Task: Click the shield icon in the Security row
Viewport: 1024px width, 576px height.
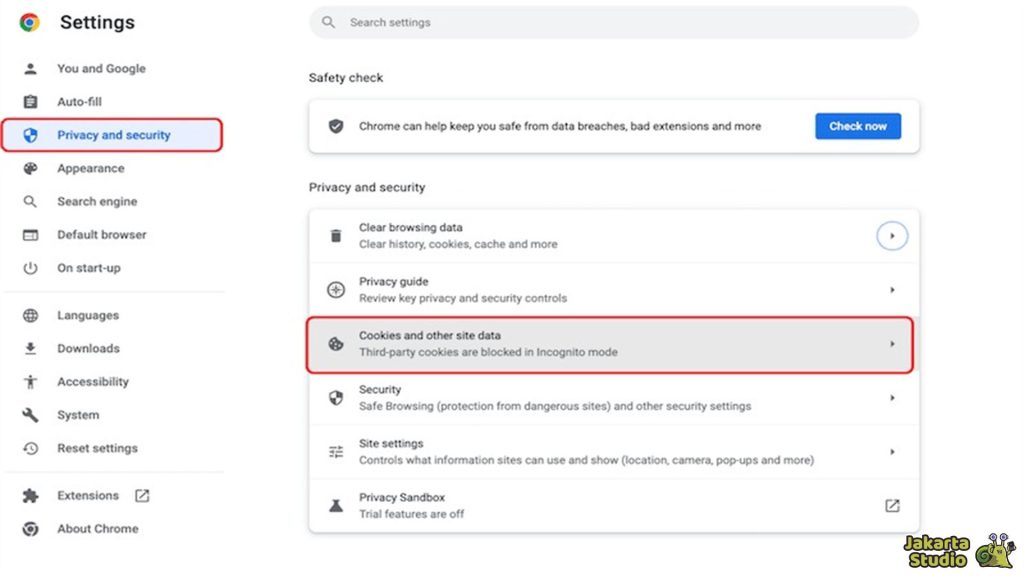Action: (336, 398)
